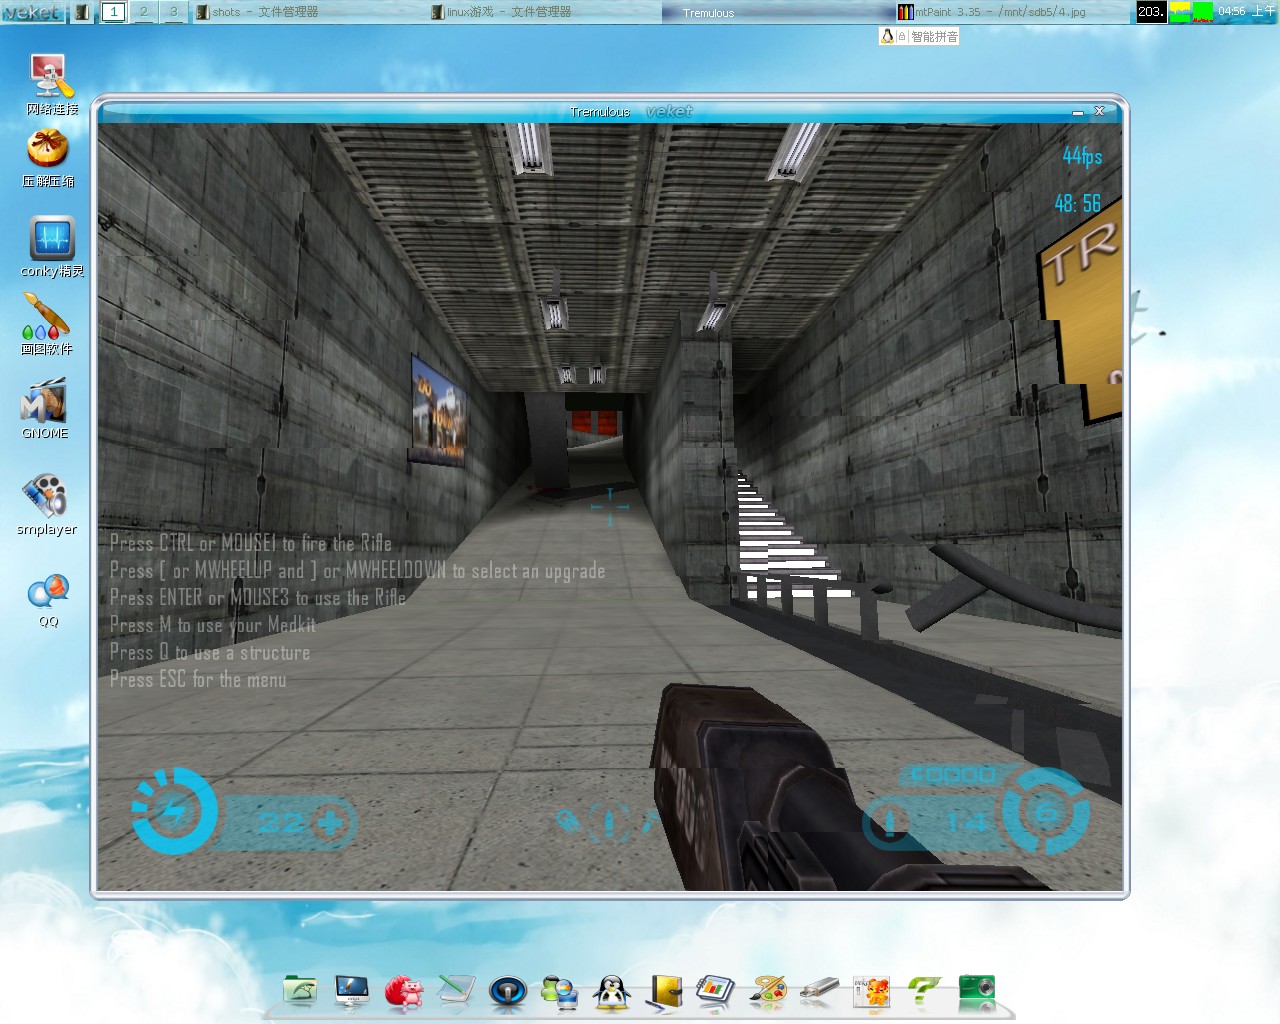Close the Tremulous game window
The height and width of the screenshot is (1024, 1280).
[1099, 111]
